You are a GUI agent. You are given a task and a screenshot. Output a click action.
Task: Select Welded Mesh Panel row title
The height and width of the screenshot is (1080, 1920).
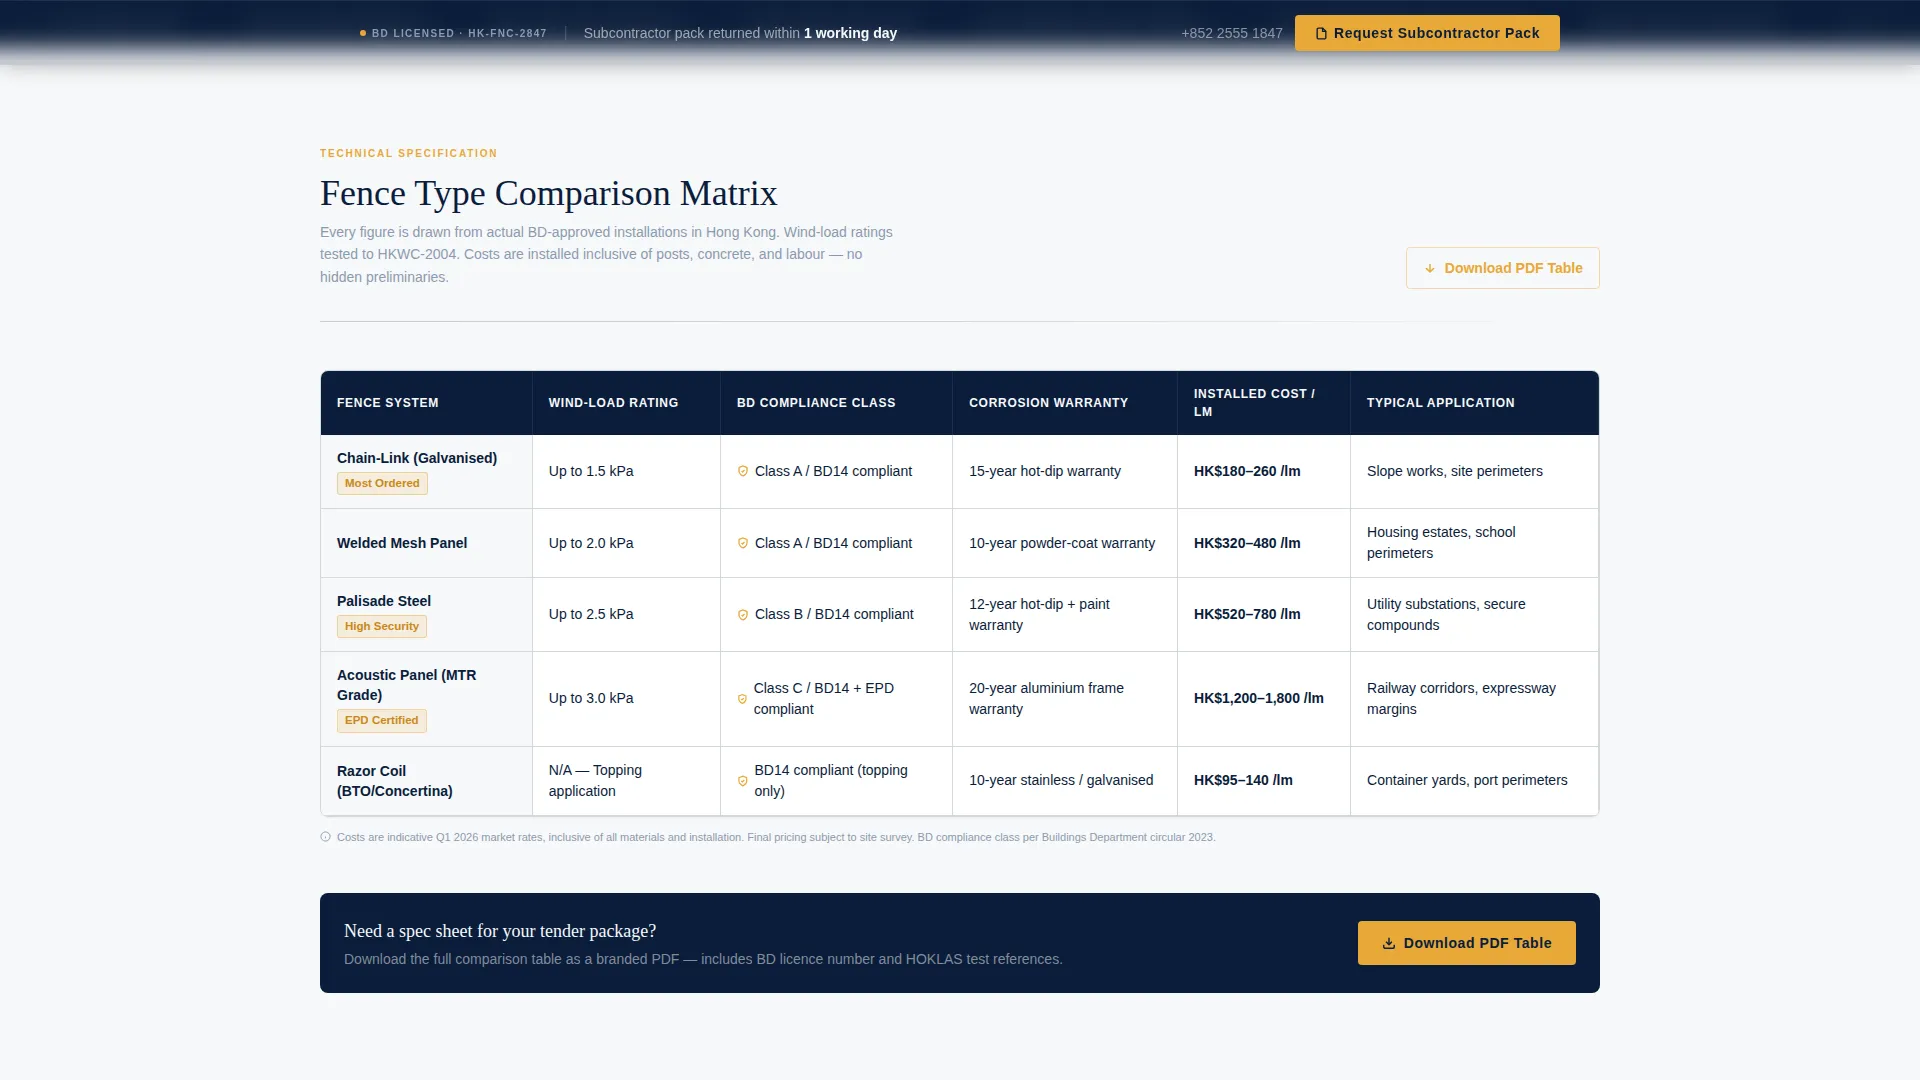[x=402, y=543]
